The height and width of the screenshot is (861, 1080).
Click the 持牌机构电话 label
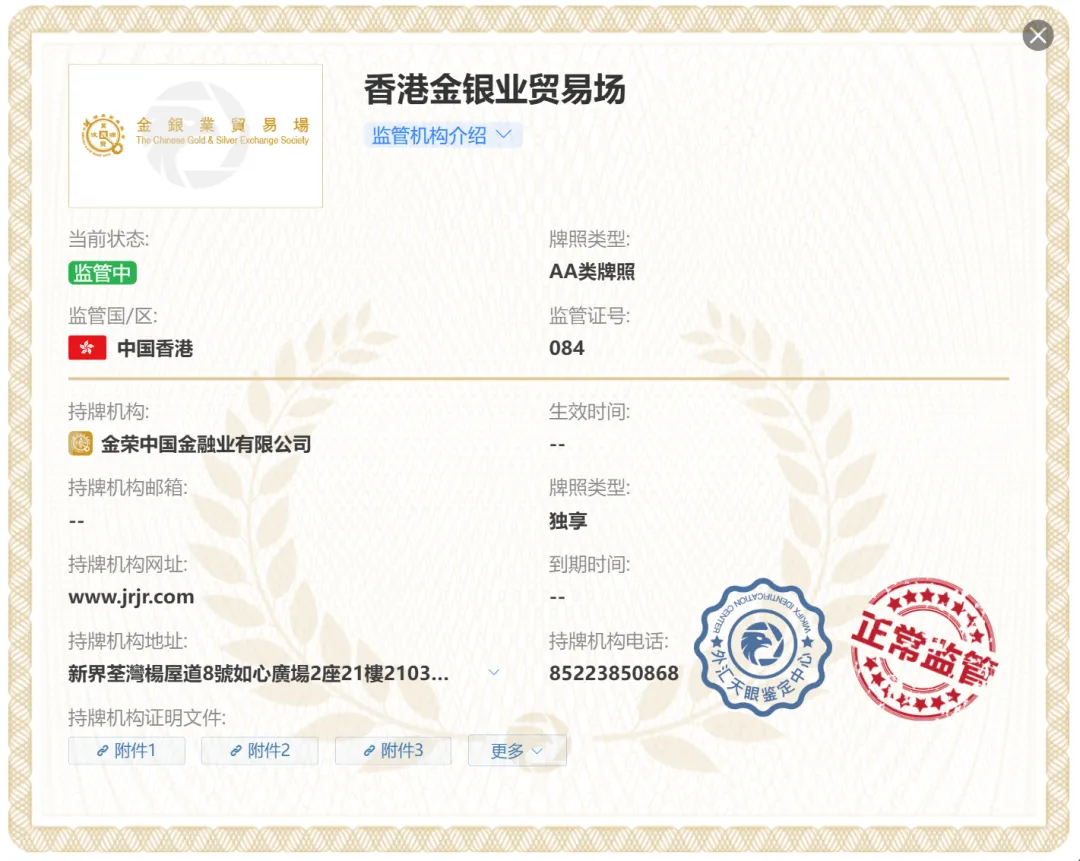pyautogui.click(x=608, y=641)
